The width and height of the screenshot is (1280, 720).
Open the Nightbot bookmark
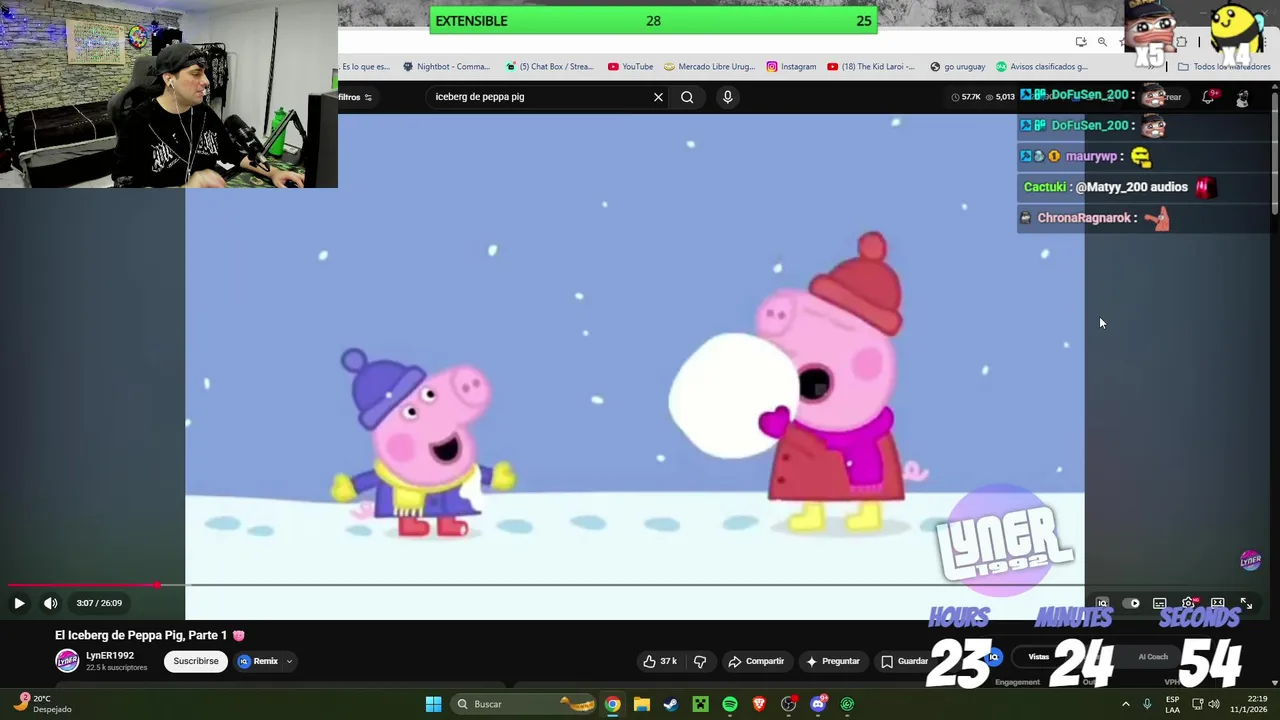click(x=446, y=67)
